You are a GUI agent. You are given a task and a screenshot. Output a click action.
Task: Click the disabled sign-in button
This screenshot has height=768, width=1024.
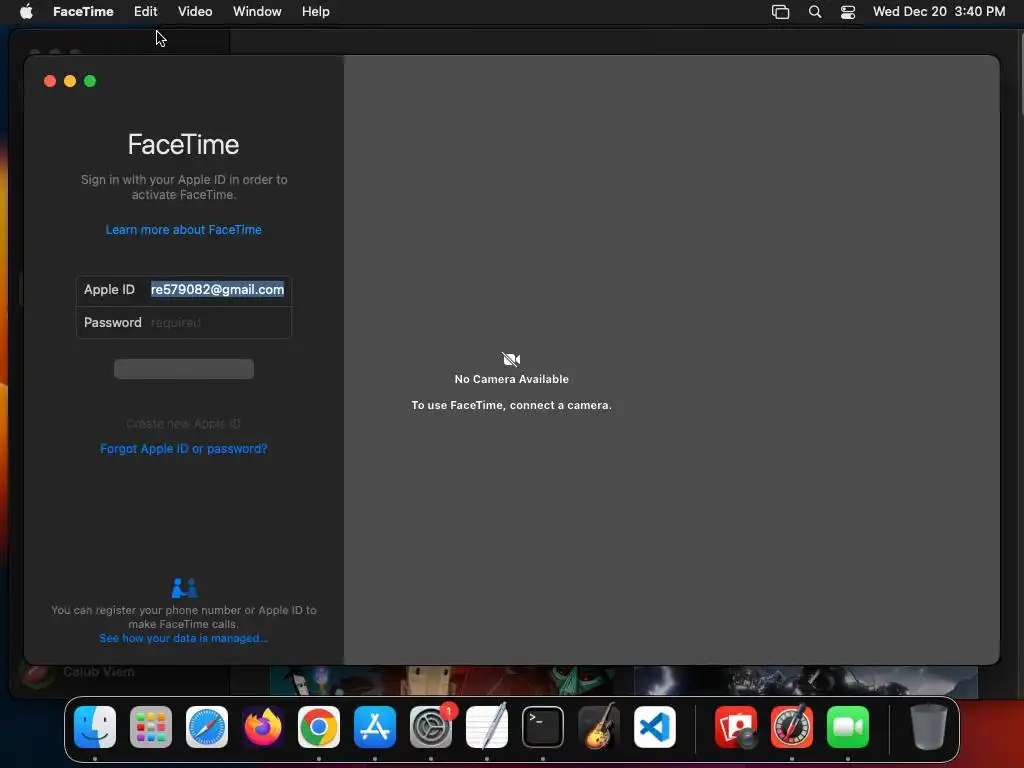[184, 369]
